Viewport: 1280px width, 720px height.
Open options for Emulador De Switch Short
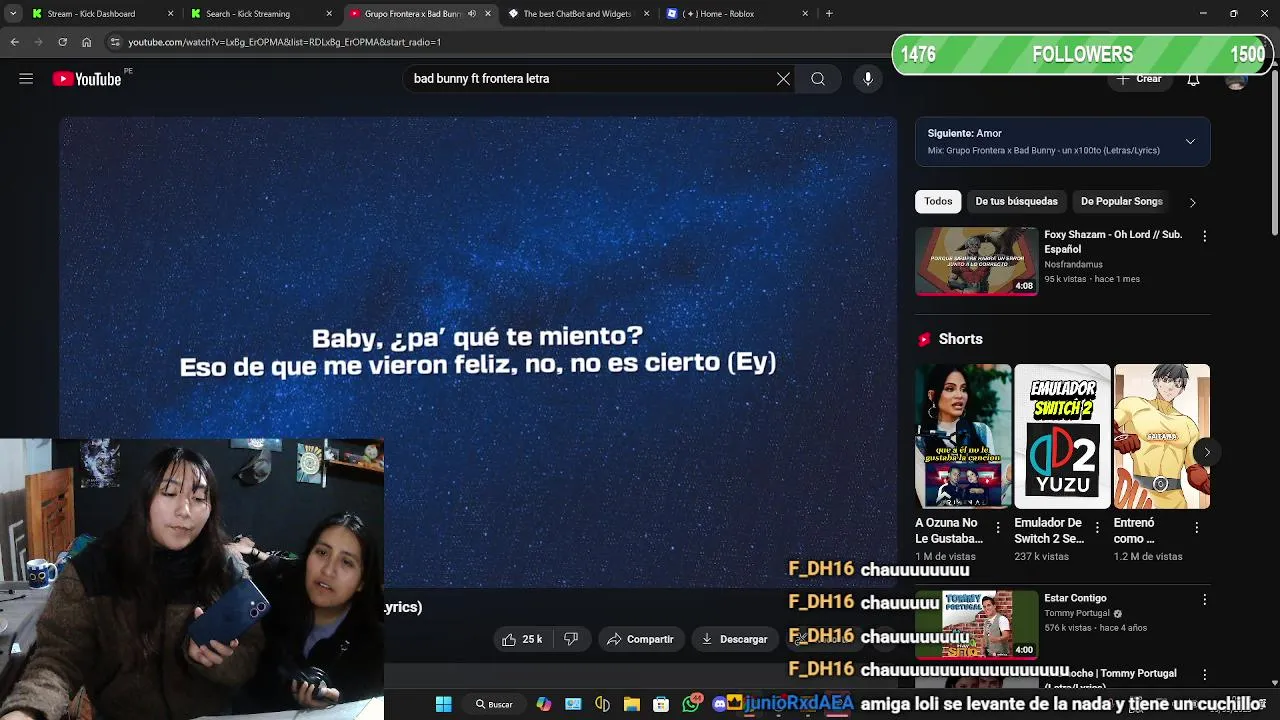(x=1097, y=527)
